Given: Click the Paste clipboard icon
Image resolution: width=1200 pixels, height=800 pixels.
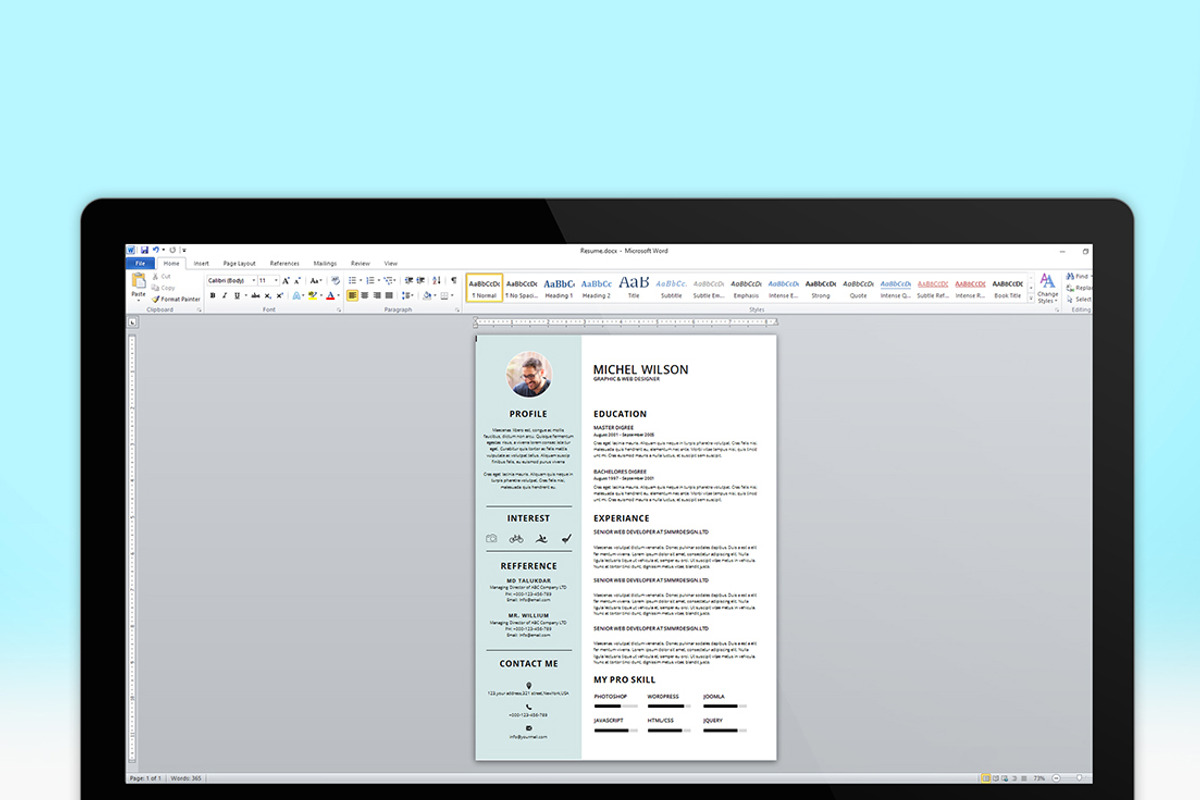Looking at the screenshot, I should coord(139,281).
